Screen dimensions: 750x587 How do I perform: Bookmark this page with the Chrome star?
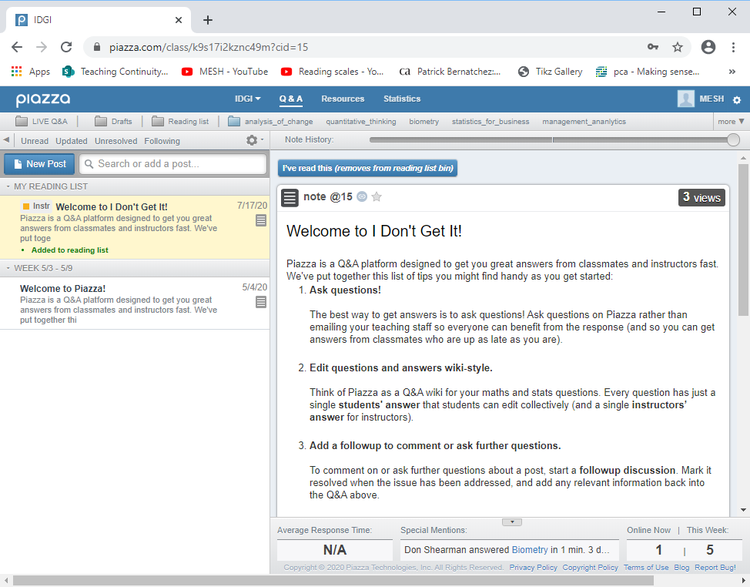coord(677,47)
